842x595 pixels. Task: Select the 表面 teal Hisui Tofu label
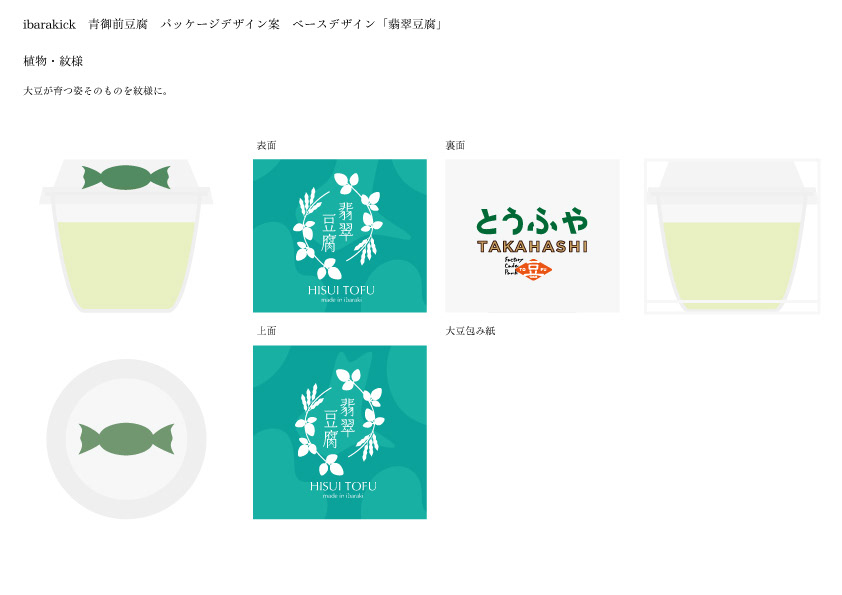(x=340, y=236)
